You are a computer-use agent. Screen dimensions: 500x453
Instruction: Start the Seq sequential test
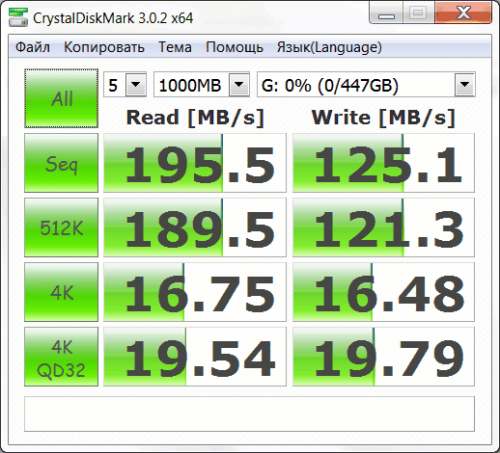(61, 163)
